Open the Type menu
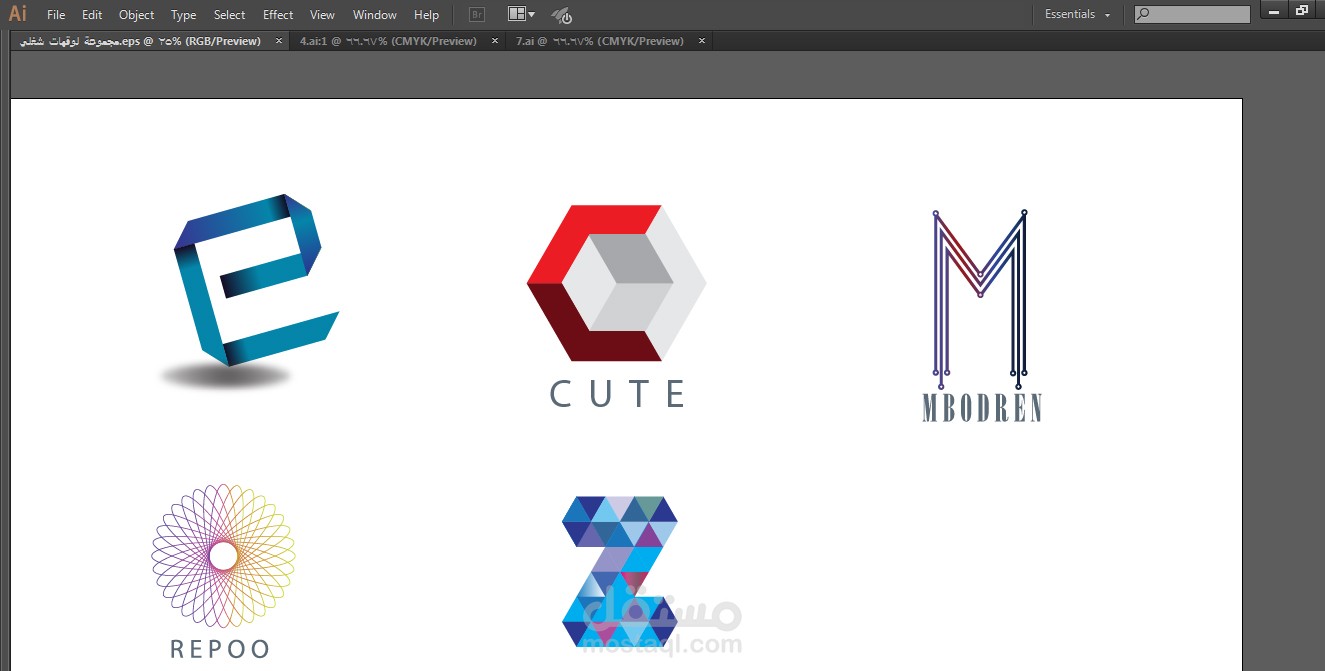This screenshot has height=671, width=1325. [184, 15]
